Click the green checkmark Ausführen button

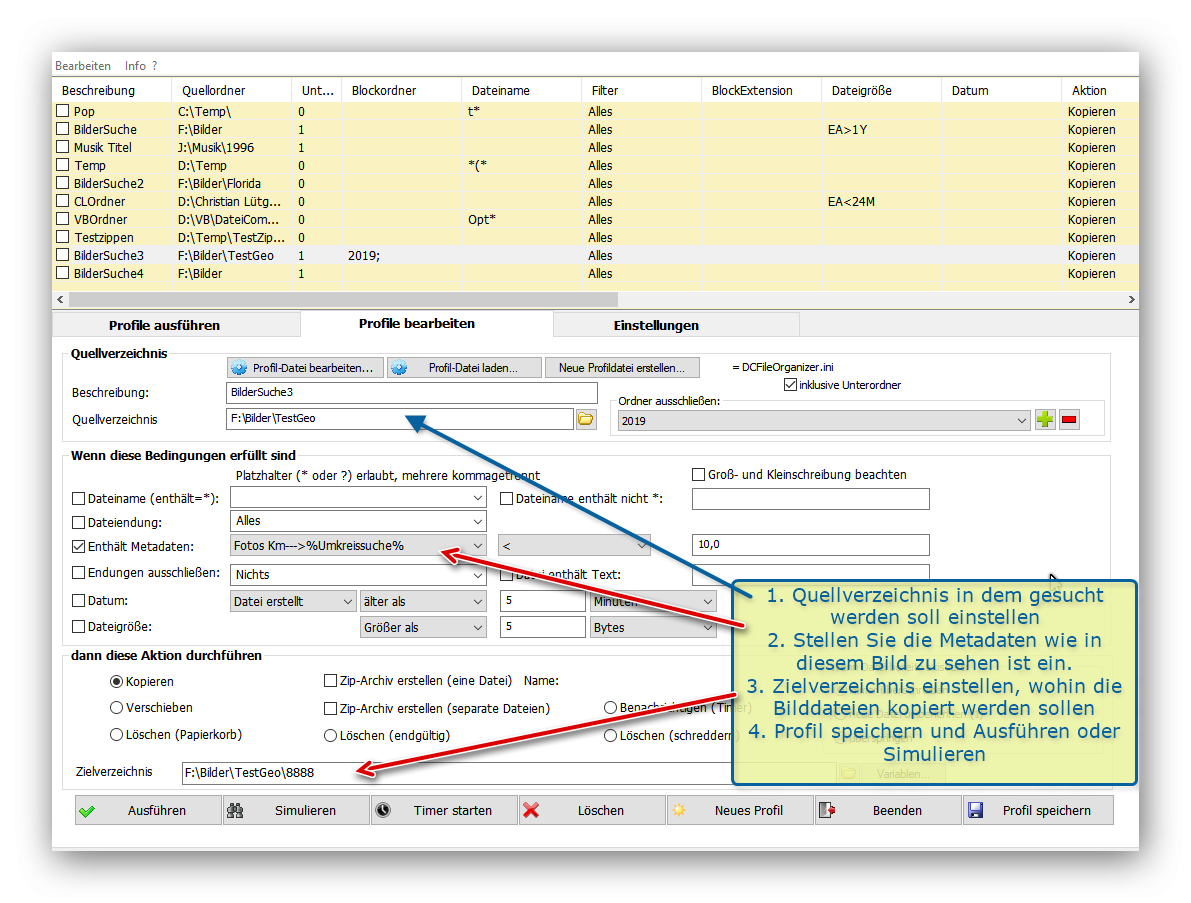click(148, 810)
